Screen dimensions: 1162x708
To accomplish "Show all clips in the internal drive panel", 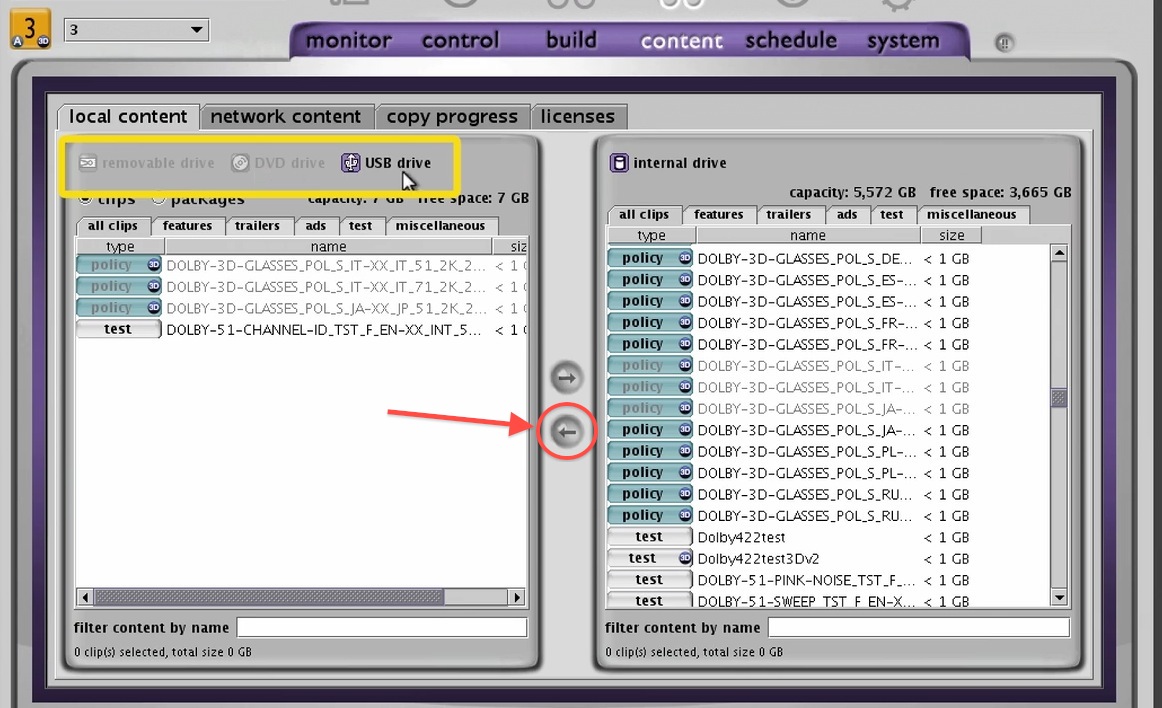I will pos(644,214).
